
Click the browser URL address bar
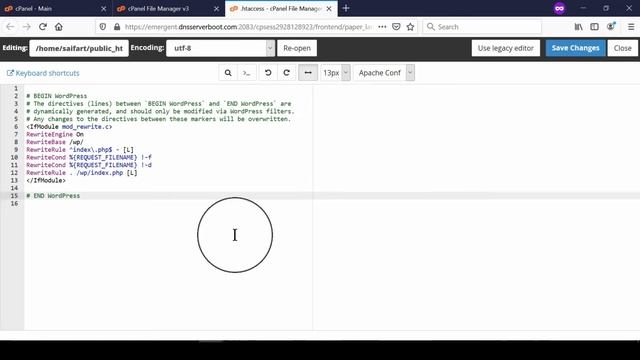pyautogui.click(x=248, y=27)
